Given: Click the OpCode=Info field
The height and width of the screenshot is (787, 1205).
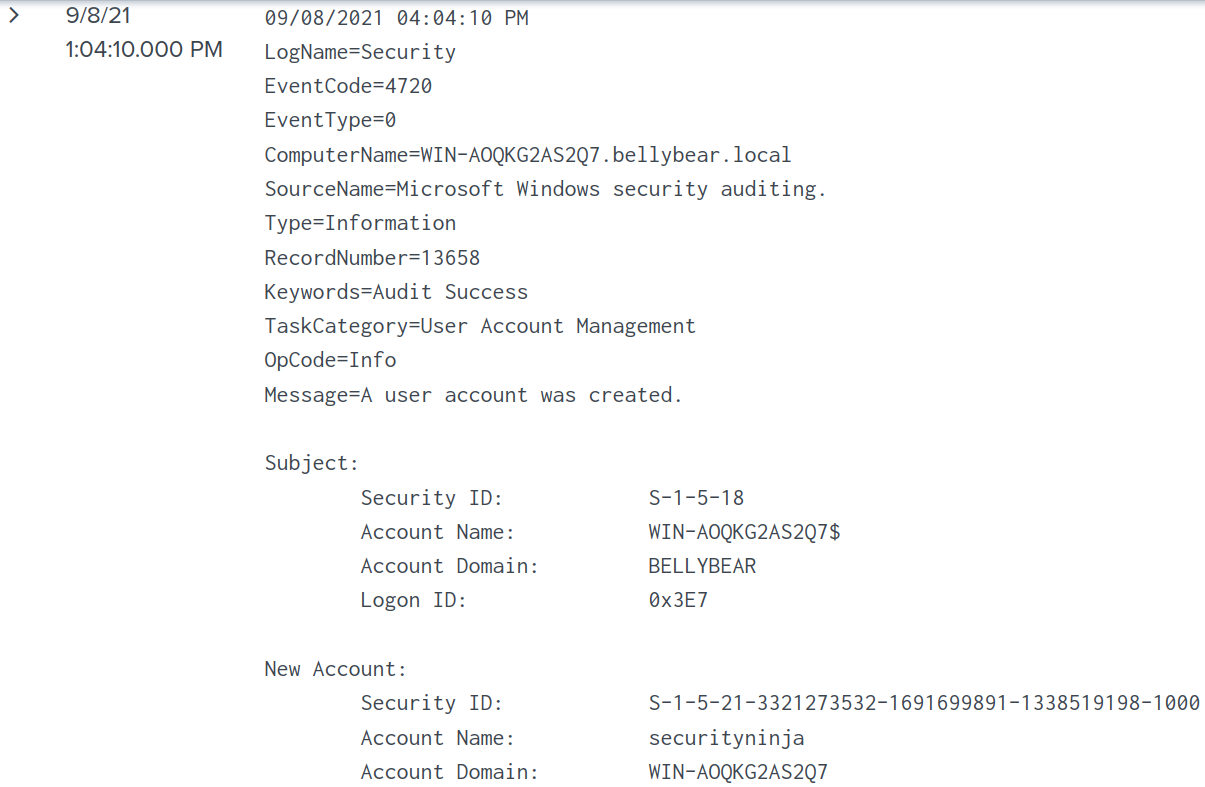Looking at the screenshot, I should [330, 360].
